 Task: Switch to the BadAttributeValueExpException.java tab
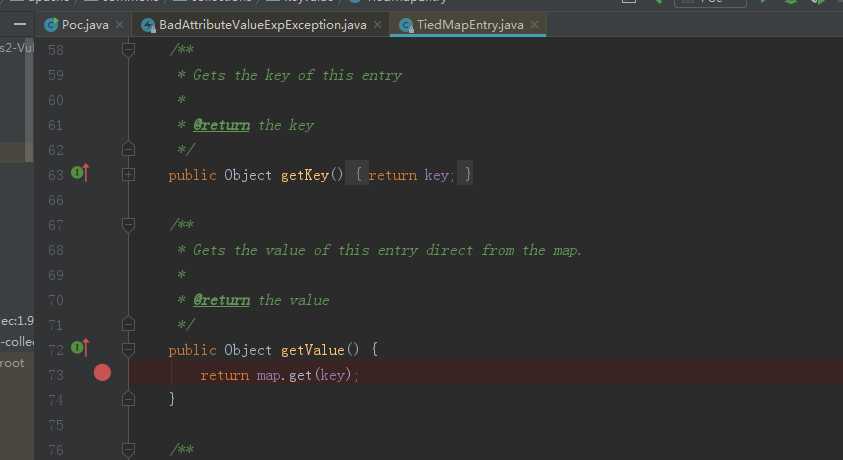262,25
